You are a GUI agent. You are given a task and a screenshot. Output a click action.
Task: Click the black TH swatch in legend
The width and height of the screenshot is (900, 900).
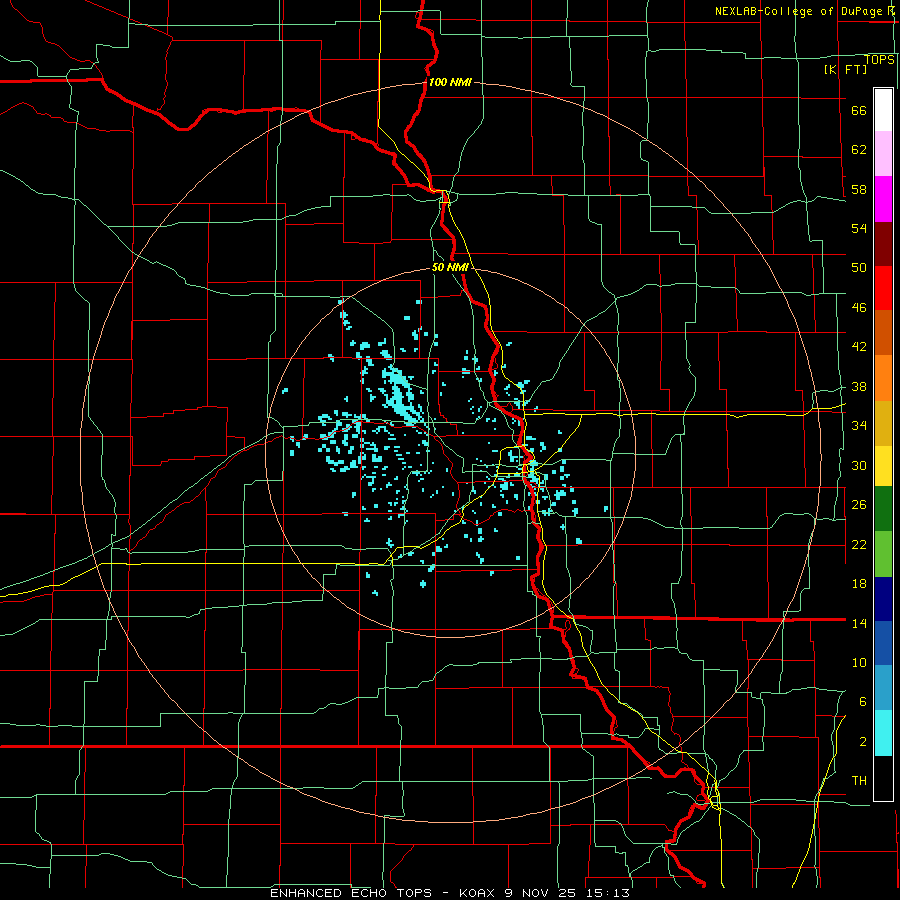click(x=883, y=778)
